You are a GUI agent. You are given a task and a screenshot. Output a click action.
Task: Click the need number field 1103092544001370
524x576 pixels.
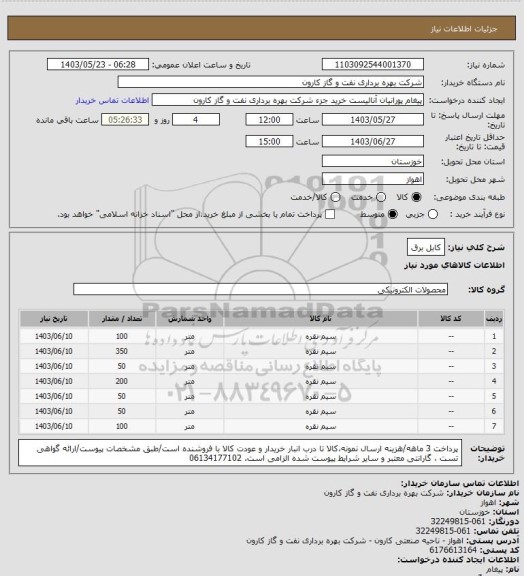373,64
